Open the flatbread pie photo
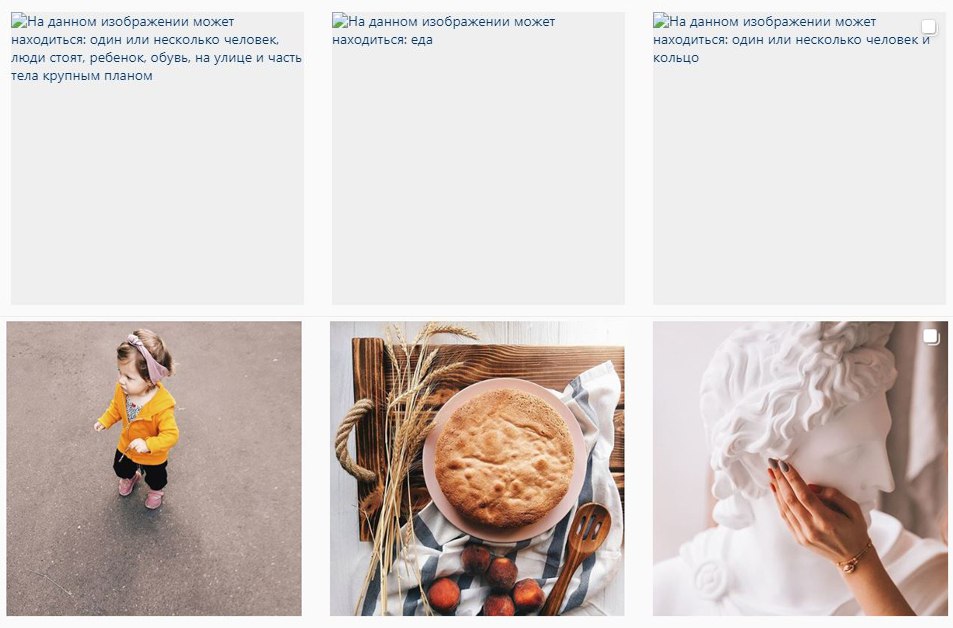This screenshot has width=953, height=628. [477, 468]
